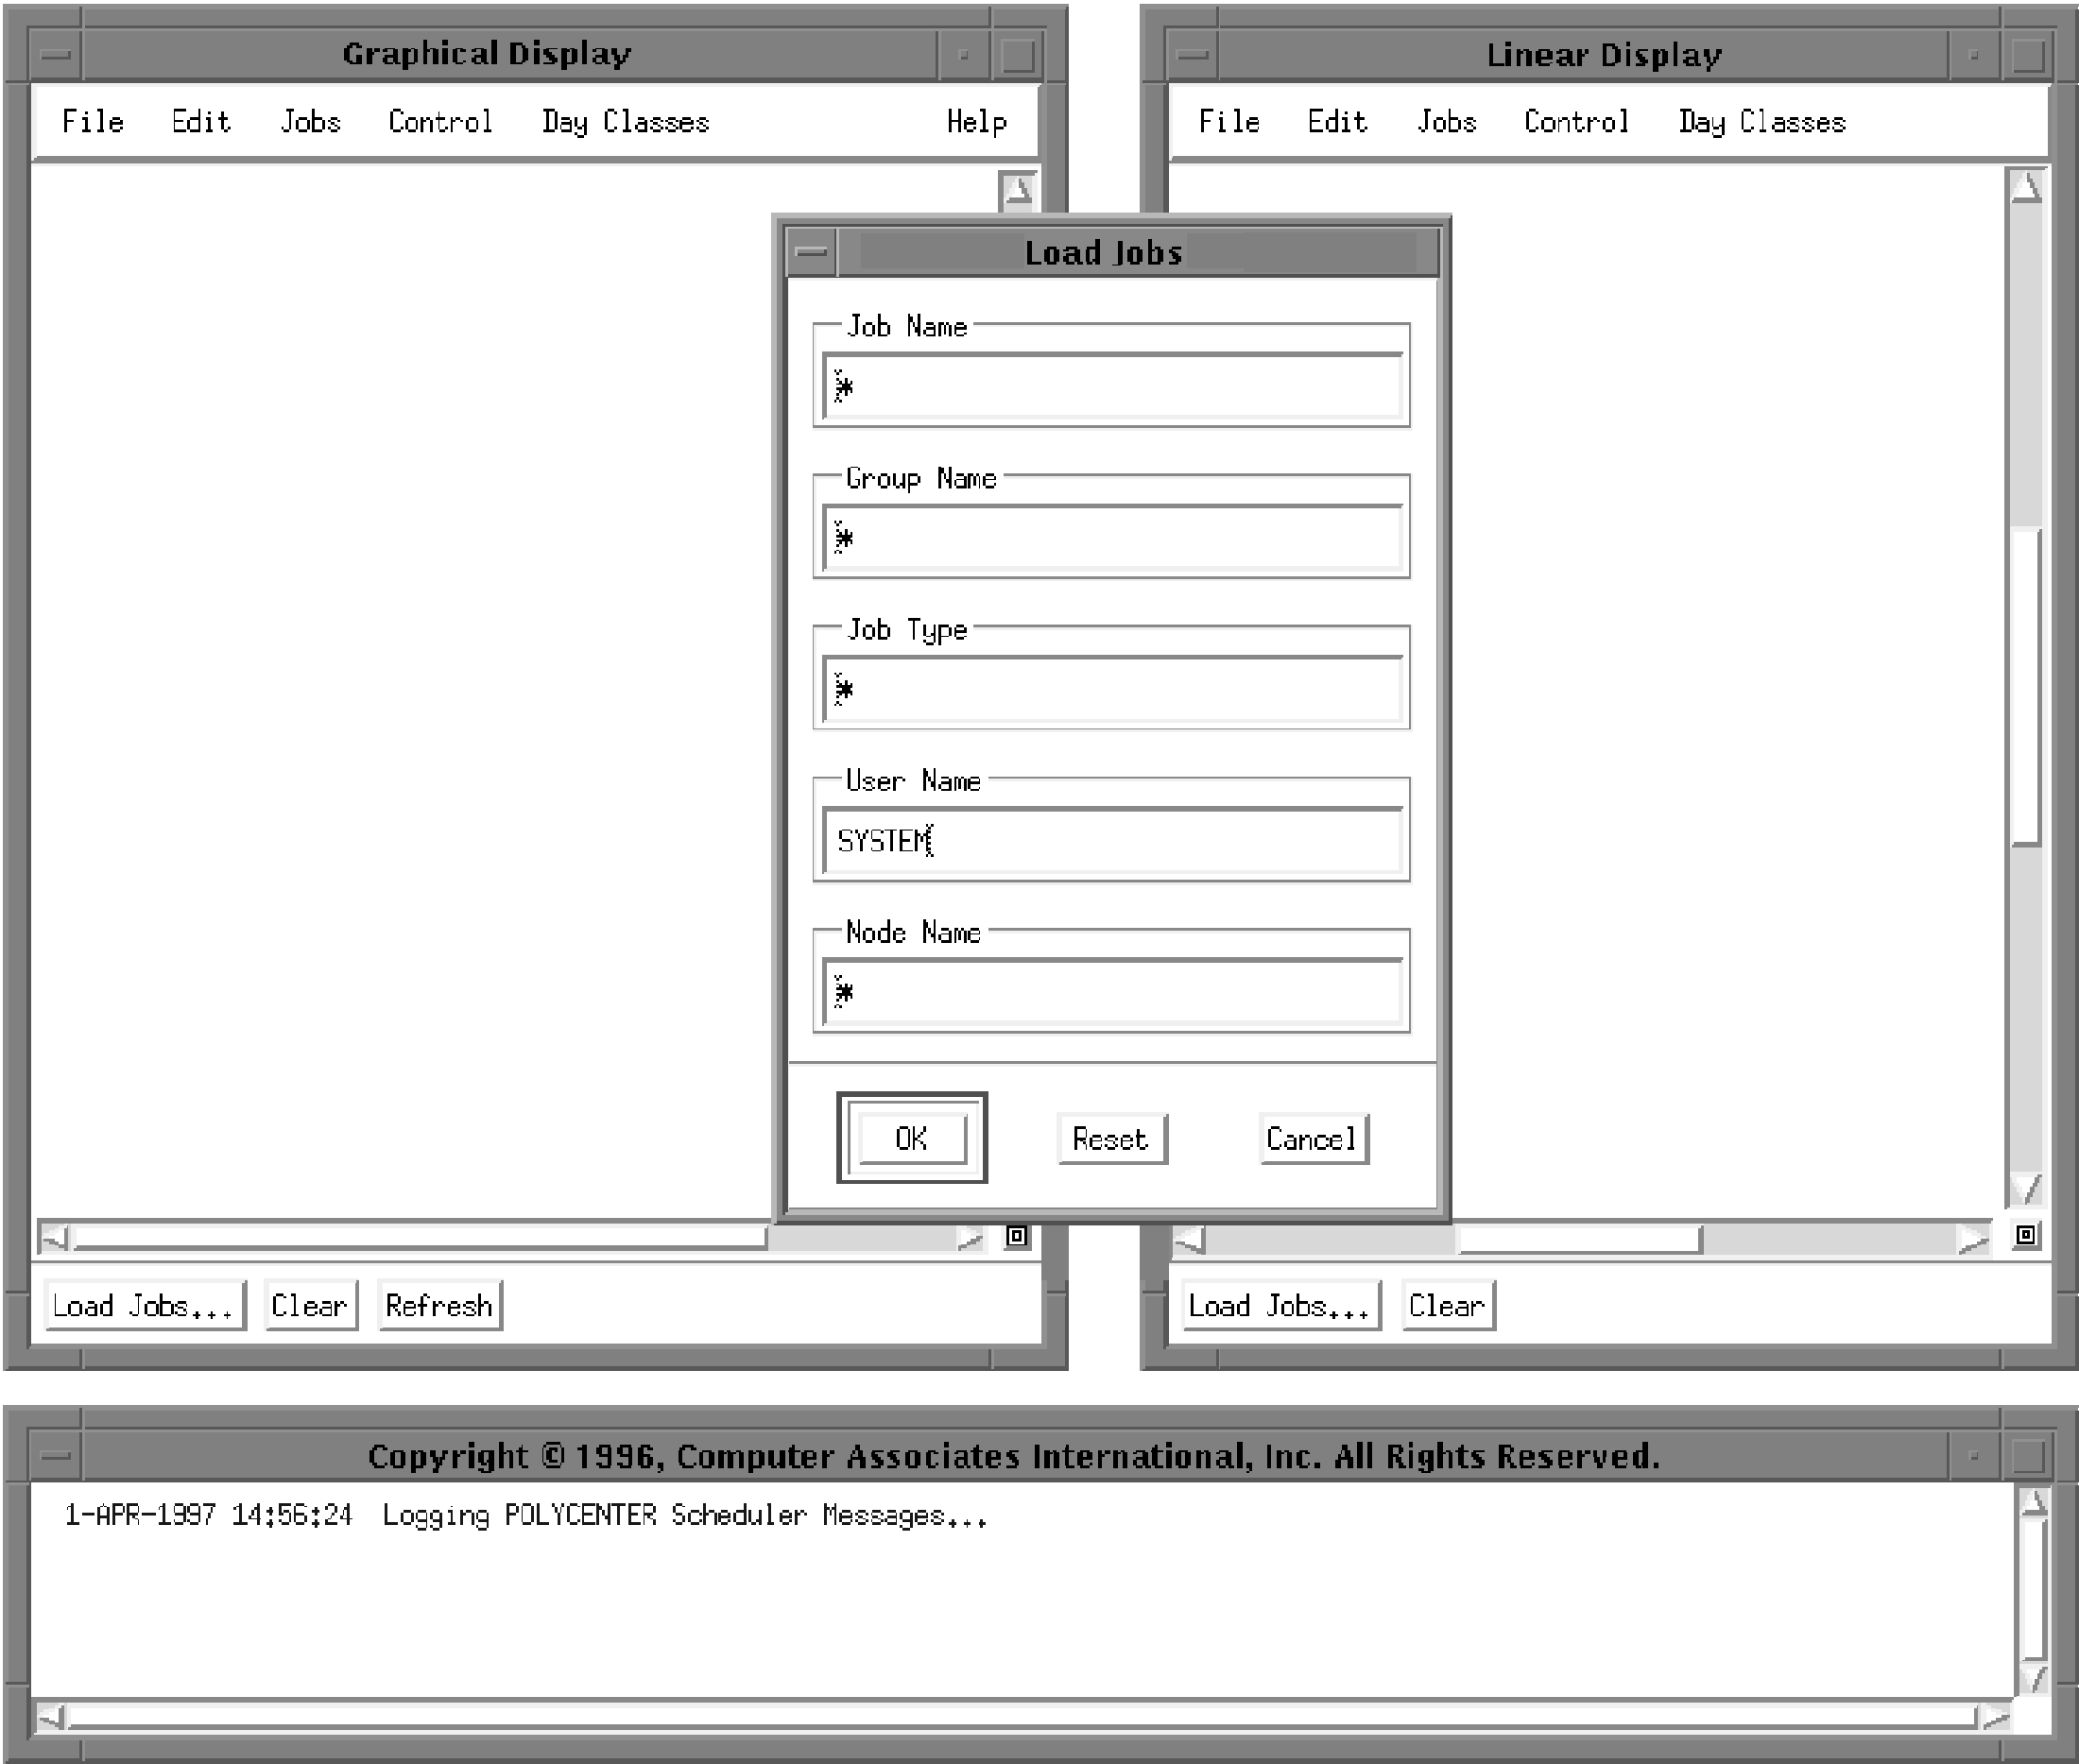The width and height of the screenshot is (2079, 1764).
Task: Click Linear Display horizontal scroll right arrow
Action: coord(1972,1240)
